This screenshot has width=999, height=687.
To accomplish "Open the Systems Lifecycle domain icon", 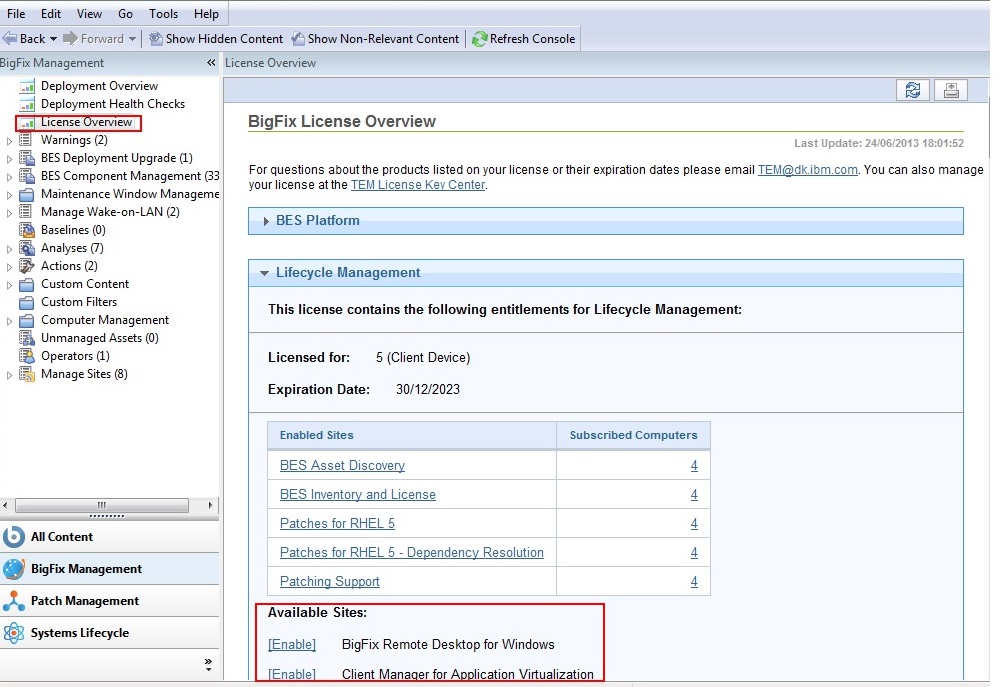I will click(x=14, y=633).
